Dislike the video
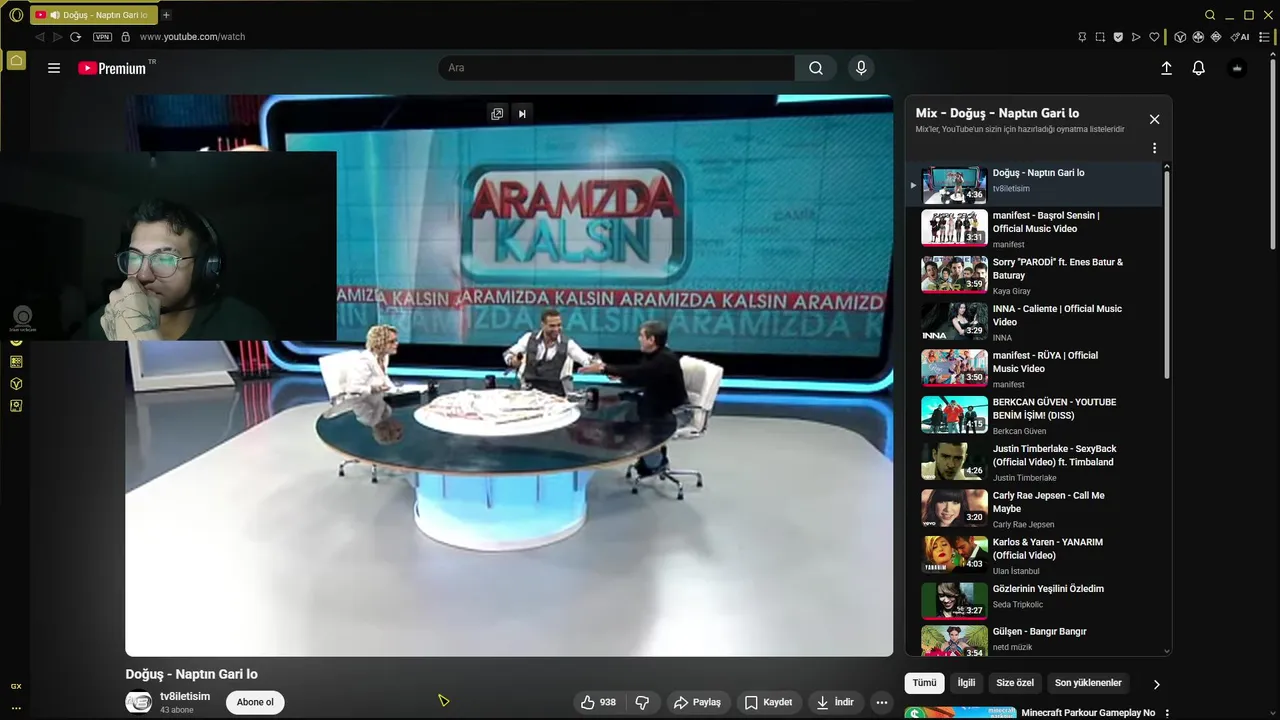The image size is (1280, 720). pos(643,702)
